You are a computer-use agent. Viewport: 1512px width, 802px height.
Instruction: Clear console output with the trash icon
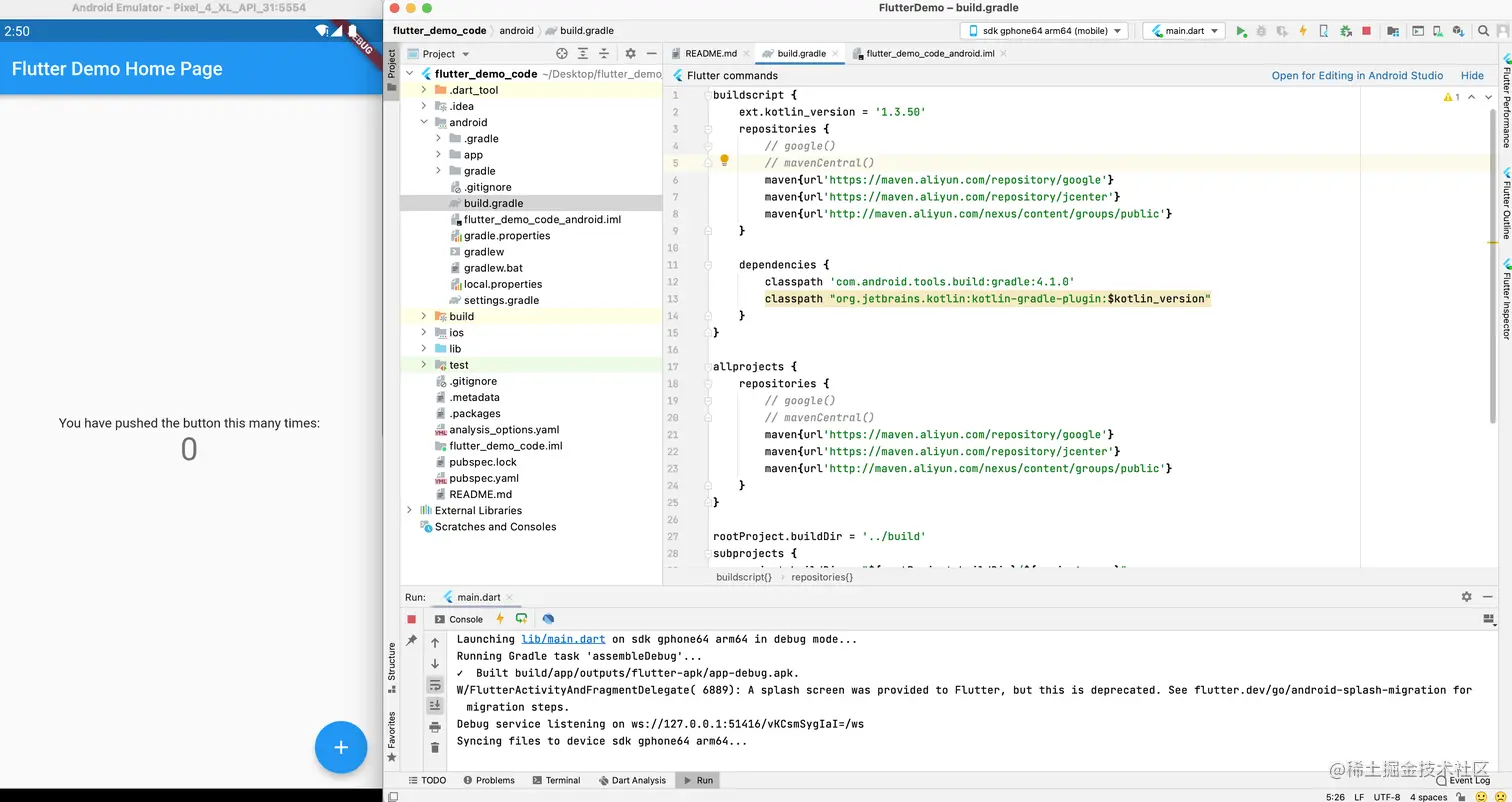click(x=435, y=747)
